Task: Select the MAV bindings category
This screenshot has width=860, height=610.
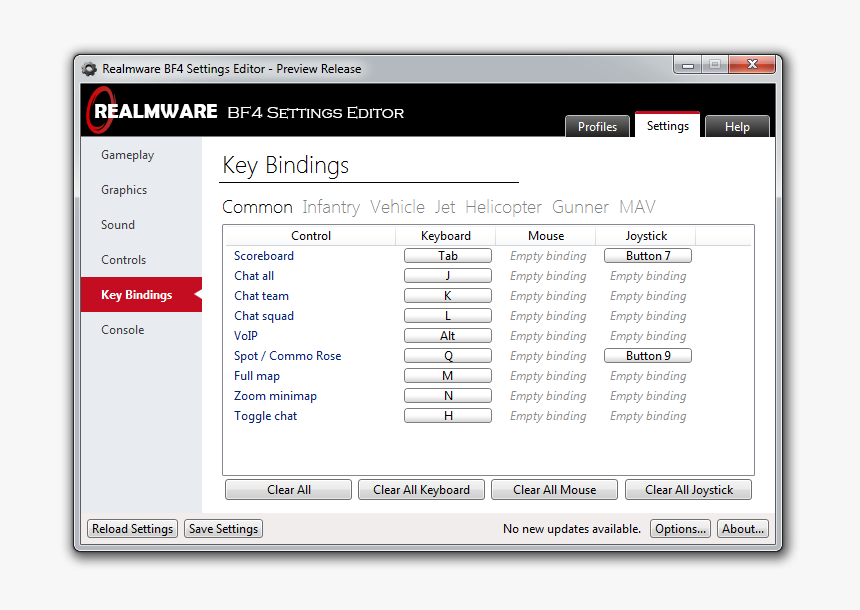Action: [x=637, y=207]
